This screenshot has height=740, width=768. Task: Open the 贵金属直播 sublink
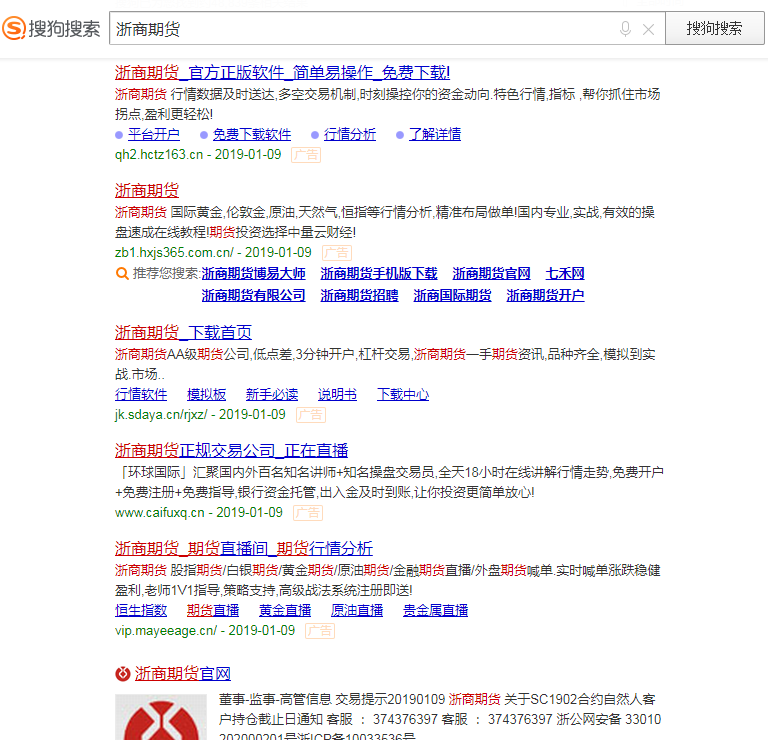coord(435,610)
